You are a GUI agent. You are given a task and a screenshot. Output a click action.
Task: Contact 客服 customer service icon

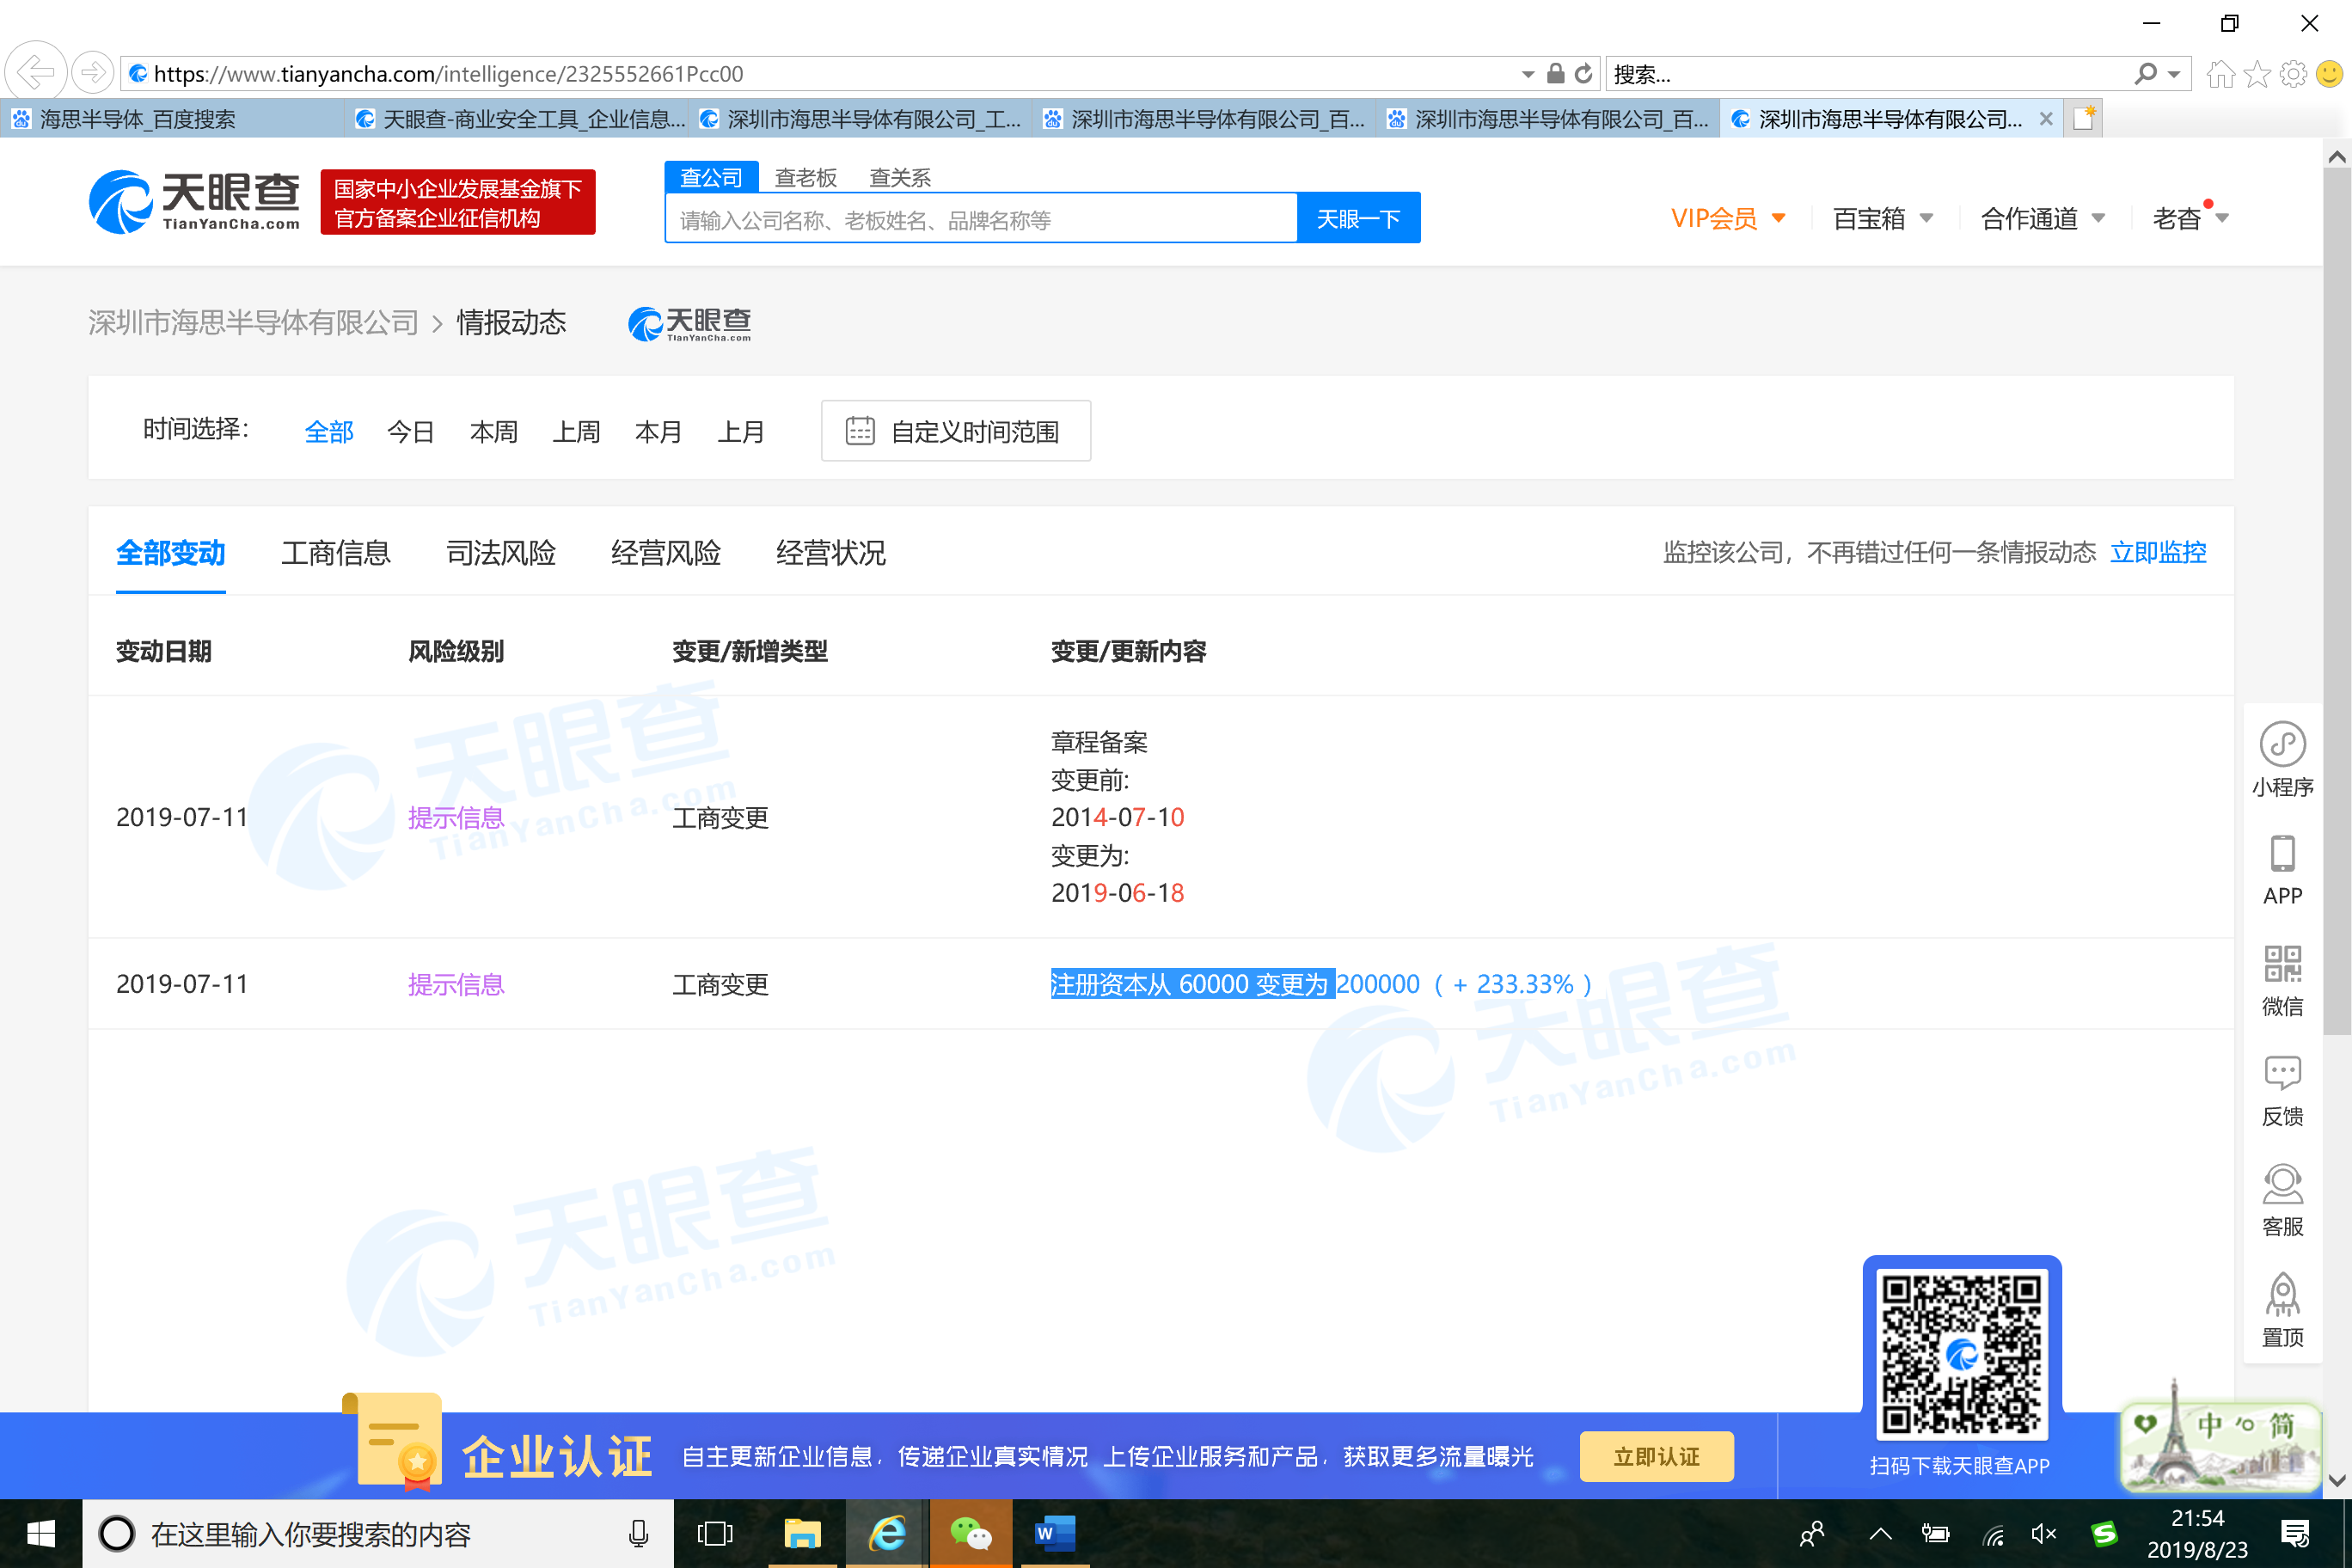click(x=2282, y=1184)
